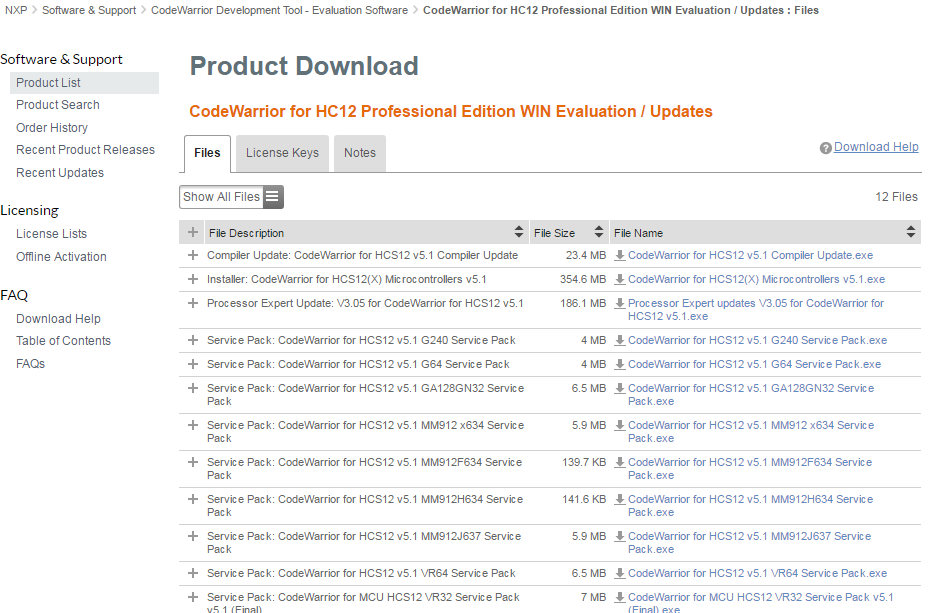The height and width of the screenshot is (613, 936).
Task: Click the download icon for Compiler Update.exe
Action: click(620, 256)
